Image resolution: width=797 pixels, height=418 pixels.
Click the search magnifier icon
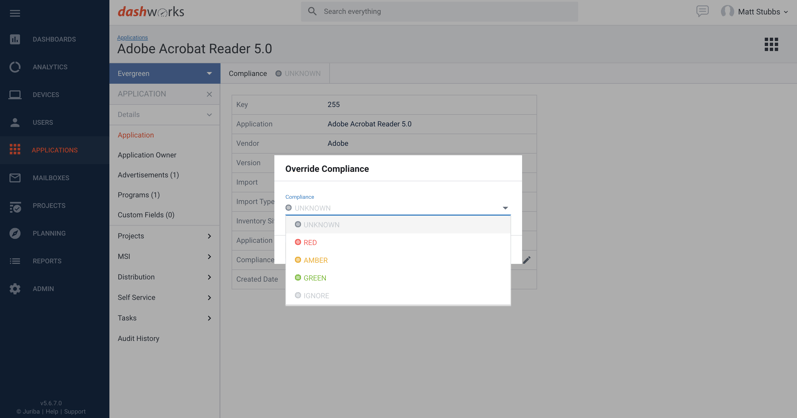[x=312, y=11]
